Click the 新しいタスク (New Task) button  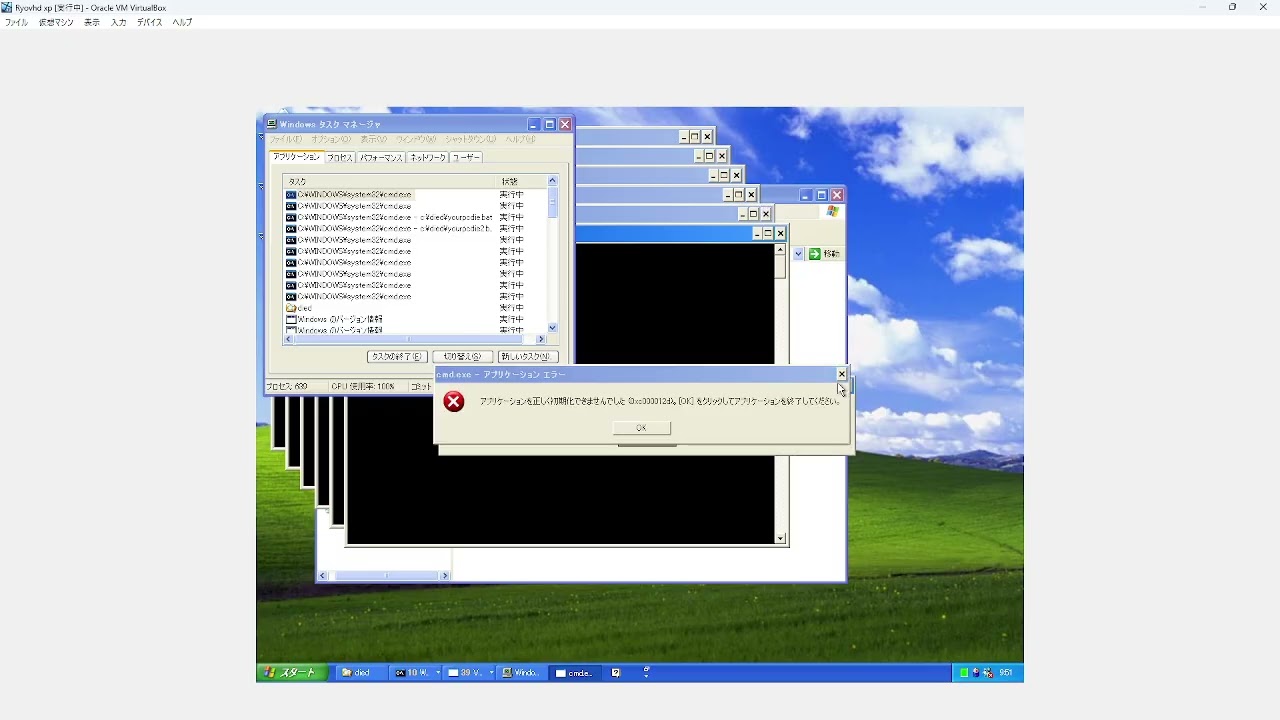(x=528, y=357)
